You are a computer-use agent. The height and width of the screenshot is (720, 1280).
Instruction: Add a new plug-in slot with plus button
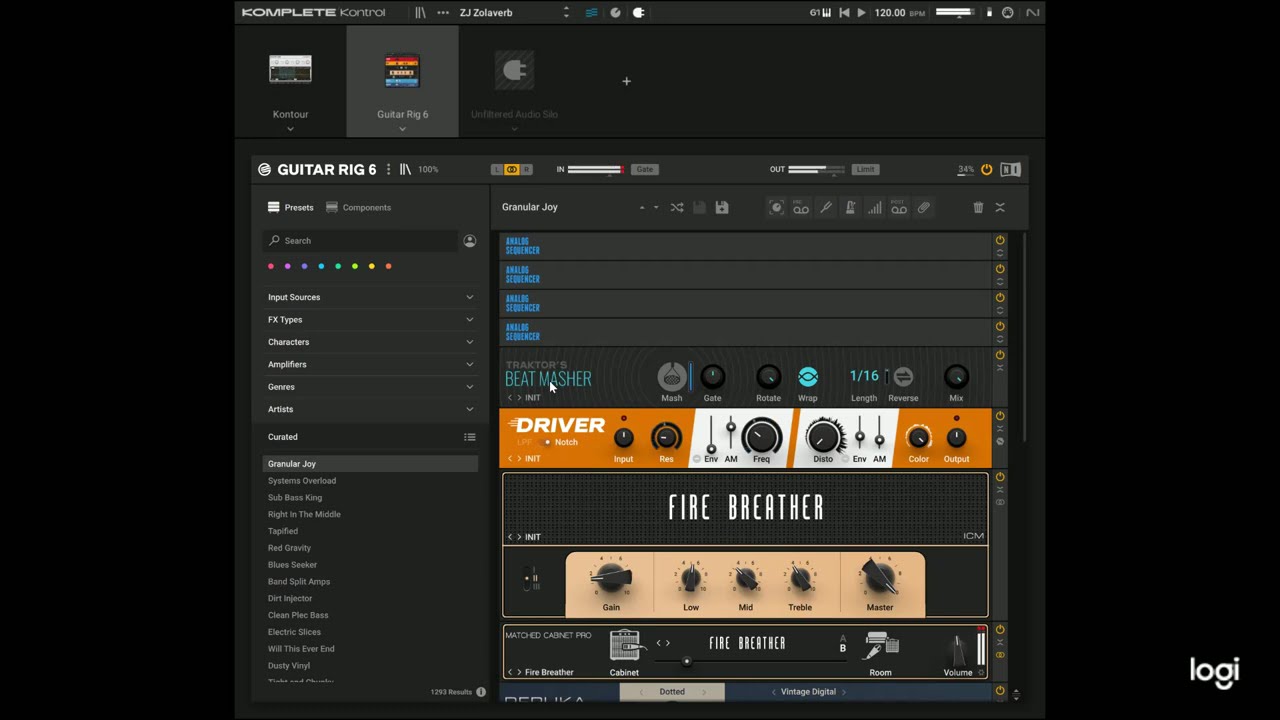tap(626, 81)
